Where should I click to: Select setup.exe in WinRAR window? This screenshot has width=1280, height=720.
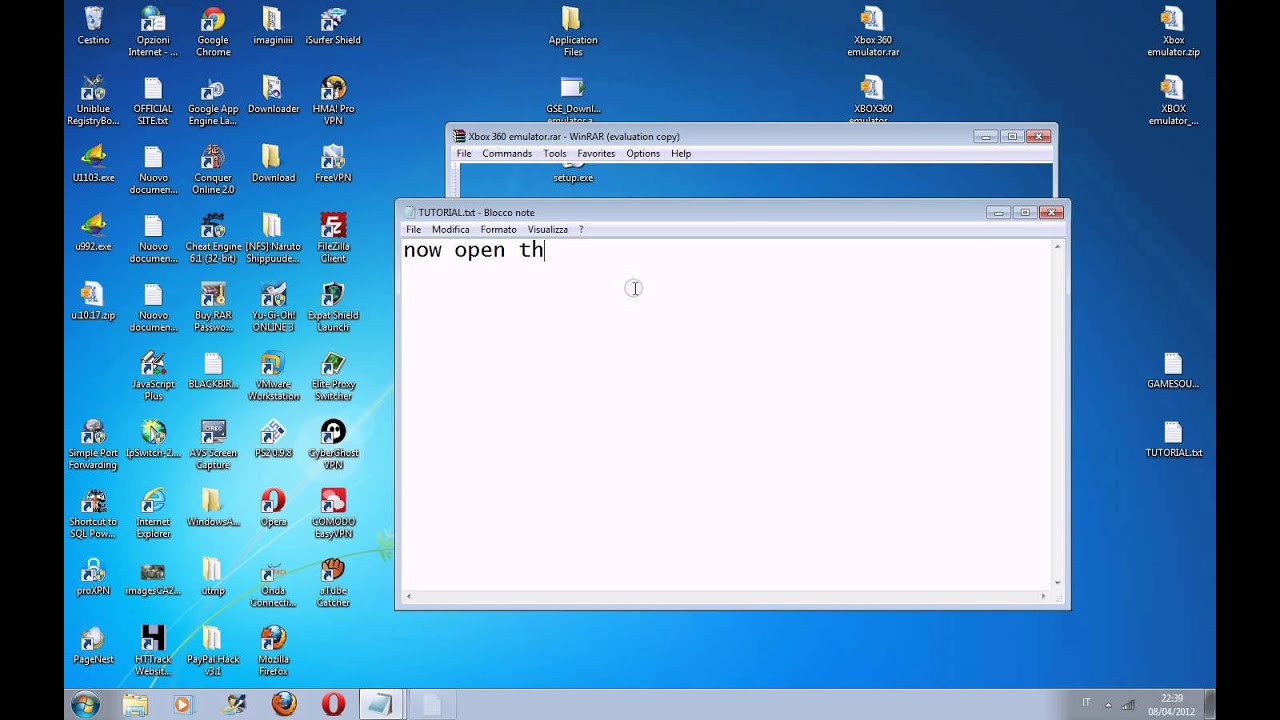coord(573,174)
